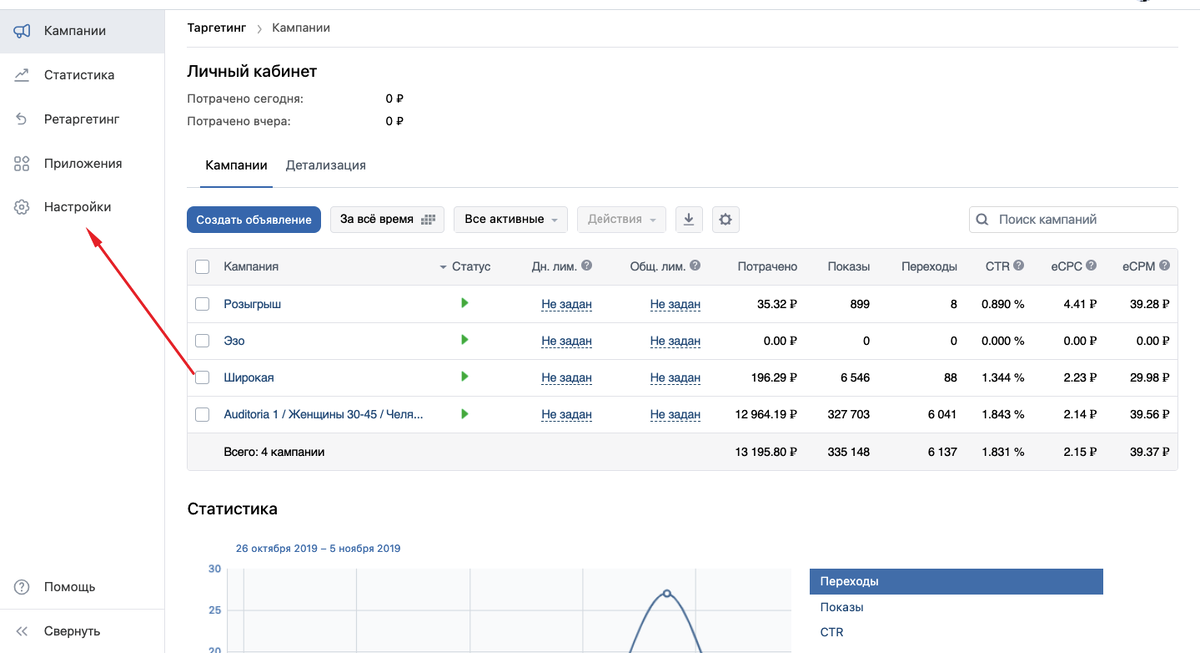Open Статистика in the sidebar menu
Image resolution: width=1200 pixels, height=653 pixels.
[x=82, y=75]
